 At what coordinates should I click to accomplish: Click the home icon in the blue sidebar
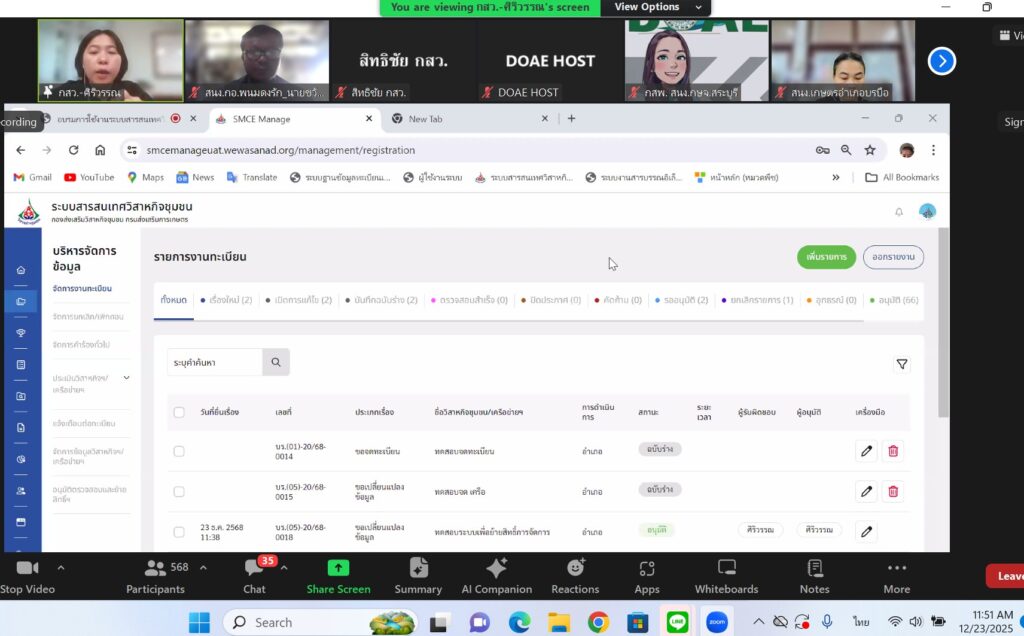[21, 270]
